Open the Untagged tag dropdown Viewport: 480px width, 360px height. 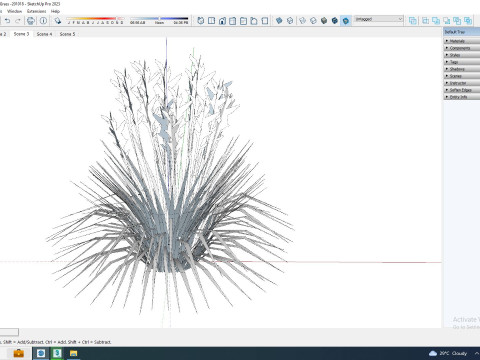tap(379, 19)
